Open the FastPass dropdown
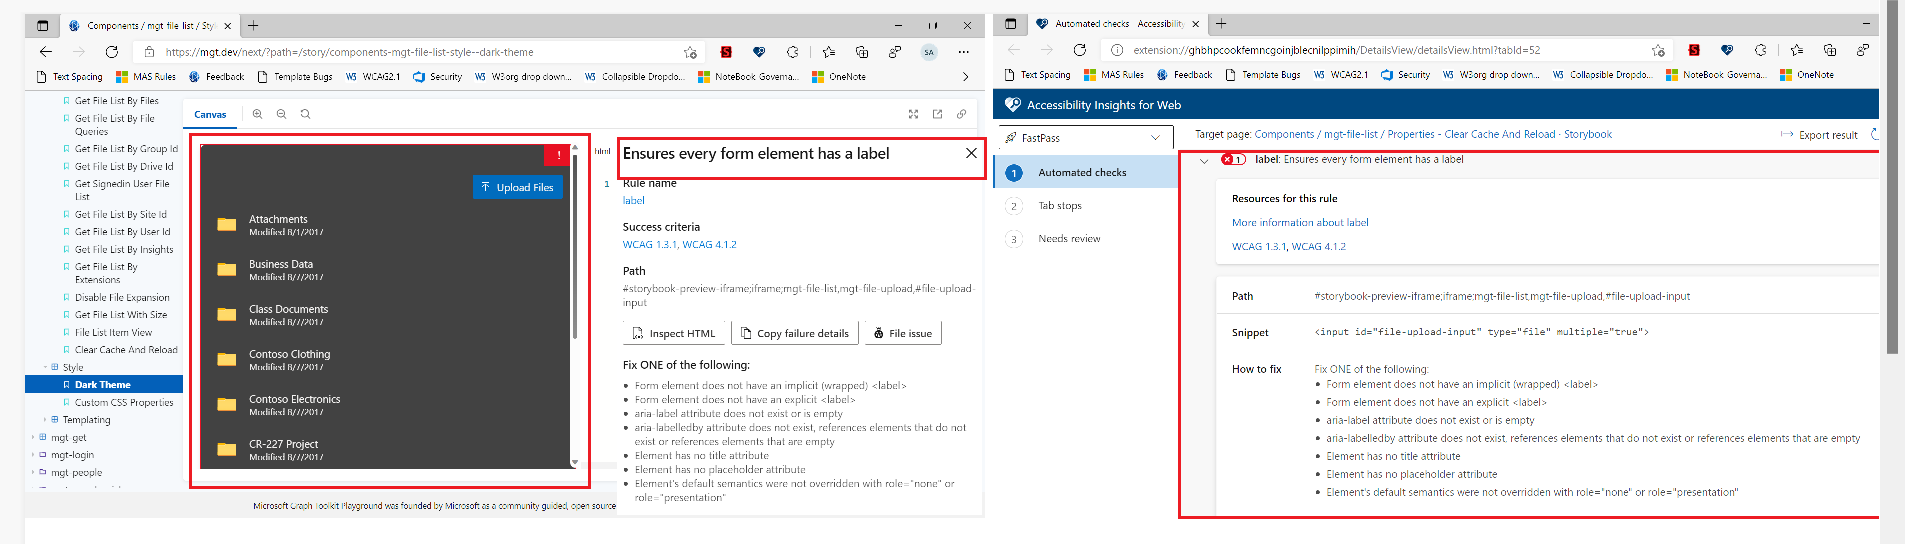 coord(1085,138)
